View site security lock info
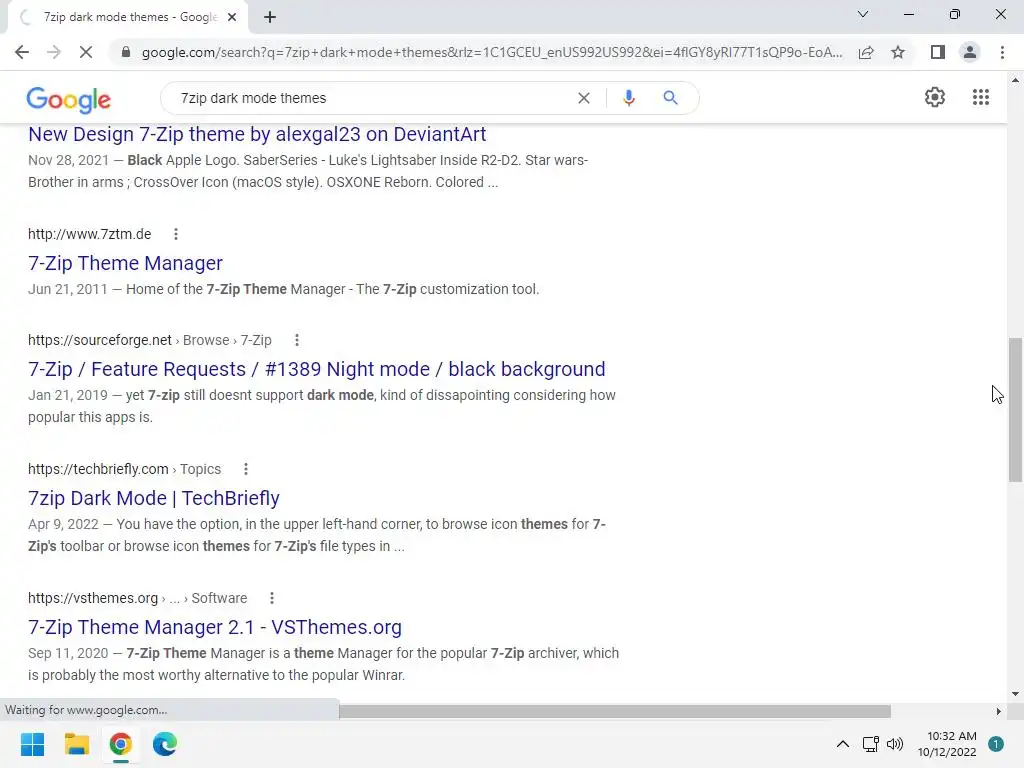This screenshot has width=1024, height=768. pos(126,52)
